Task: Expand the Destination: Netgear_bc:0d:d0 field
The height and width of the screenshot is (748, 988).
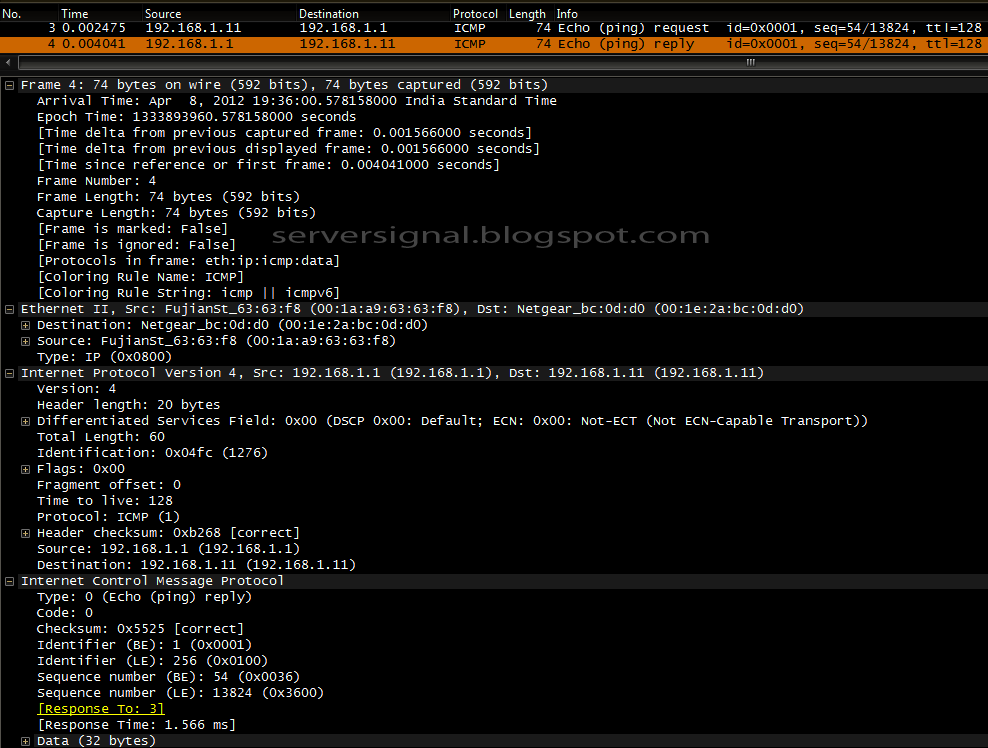Action: pos(25,324)
